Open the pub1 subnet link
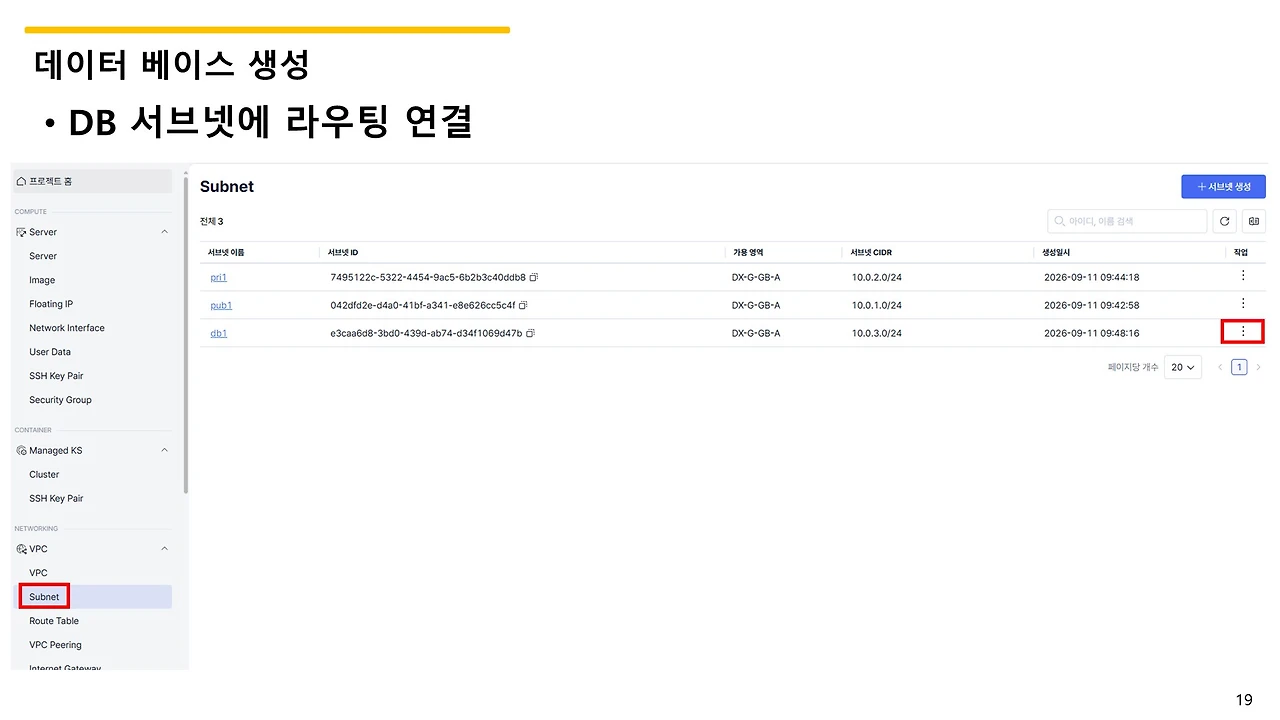The height and width of the screenshot is (720, 1280). pos(221,305)
